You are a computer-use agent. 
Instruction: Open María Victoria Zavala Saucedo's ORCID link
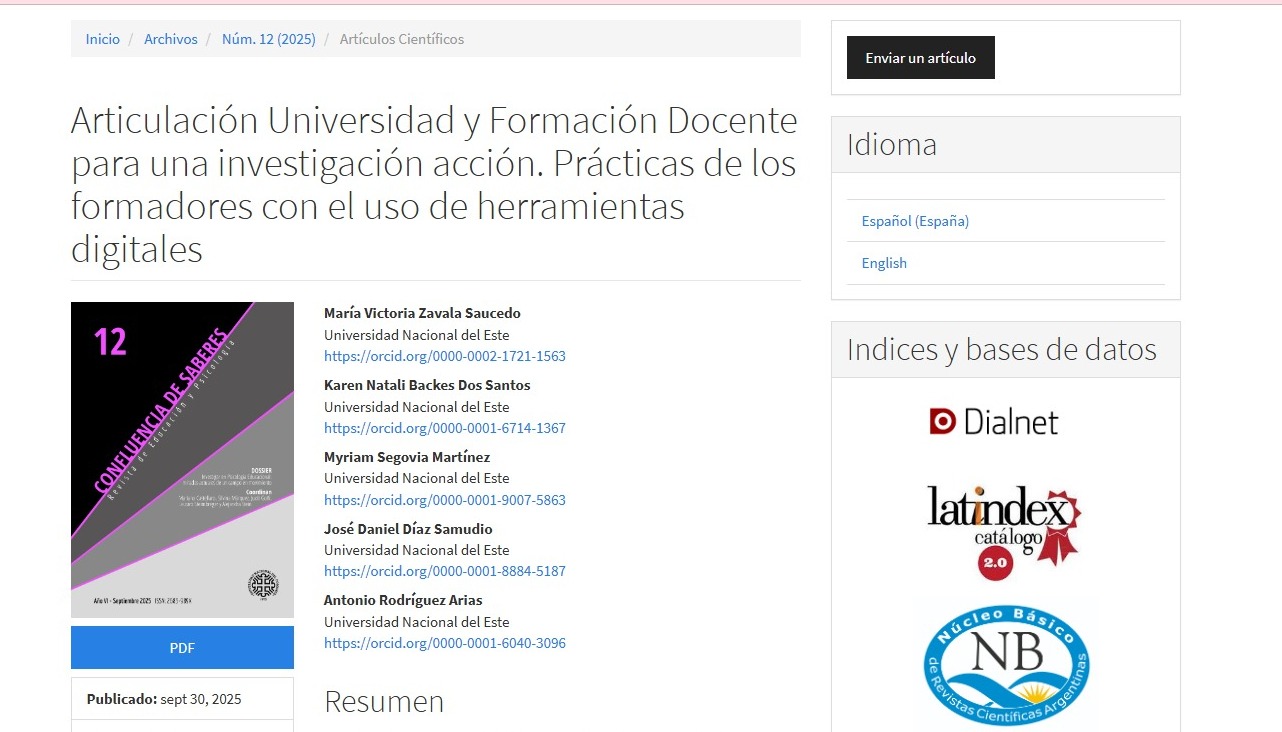[445, 356]
